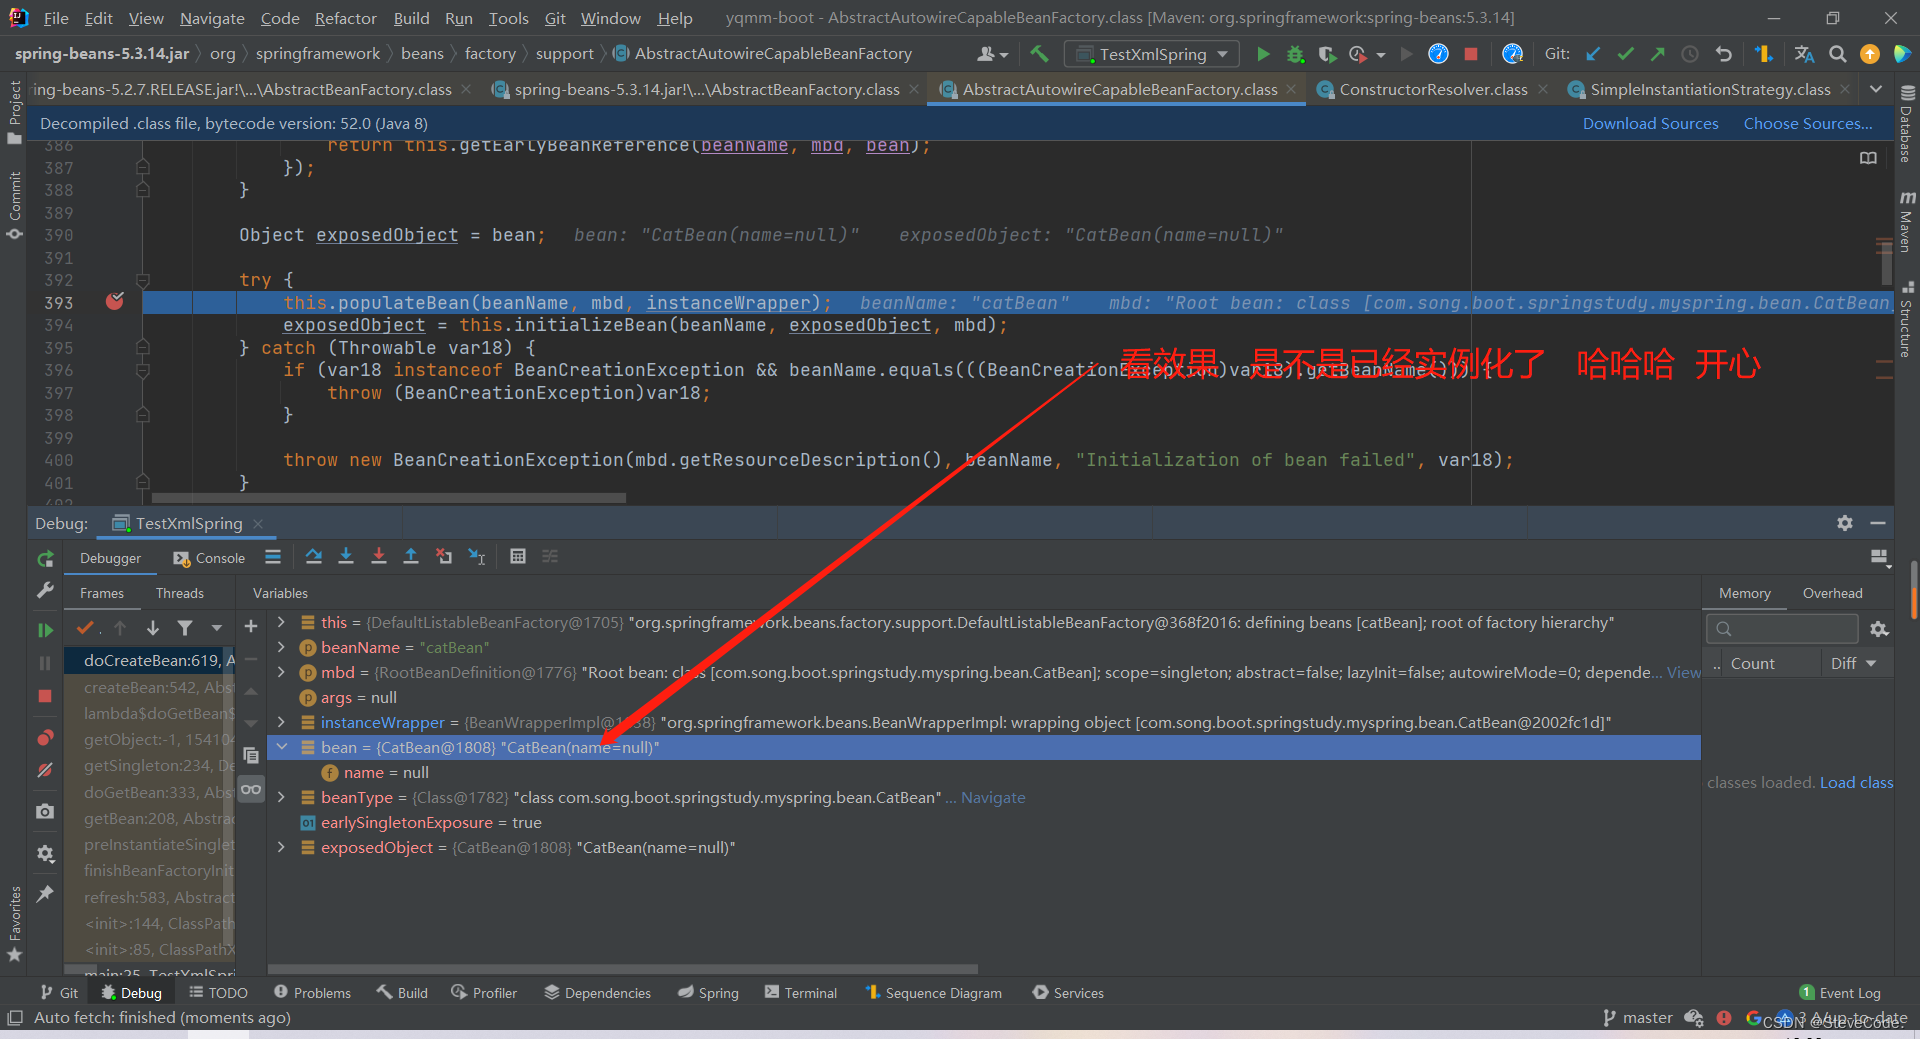
Task: Click the Git update project arrow
Action: [x=1593, y=54]
